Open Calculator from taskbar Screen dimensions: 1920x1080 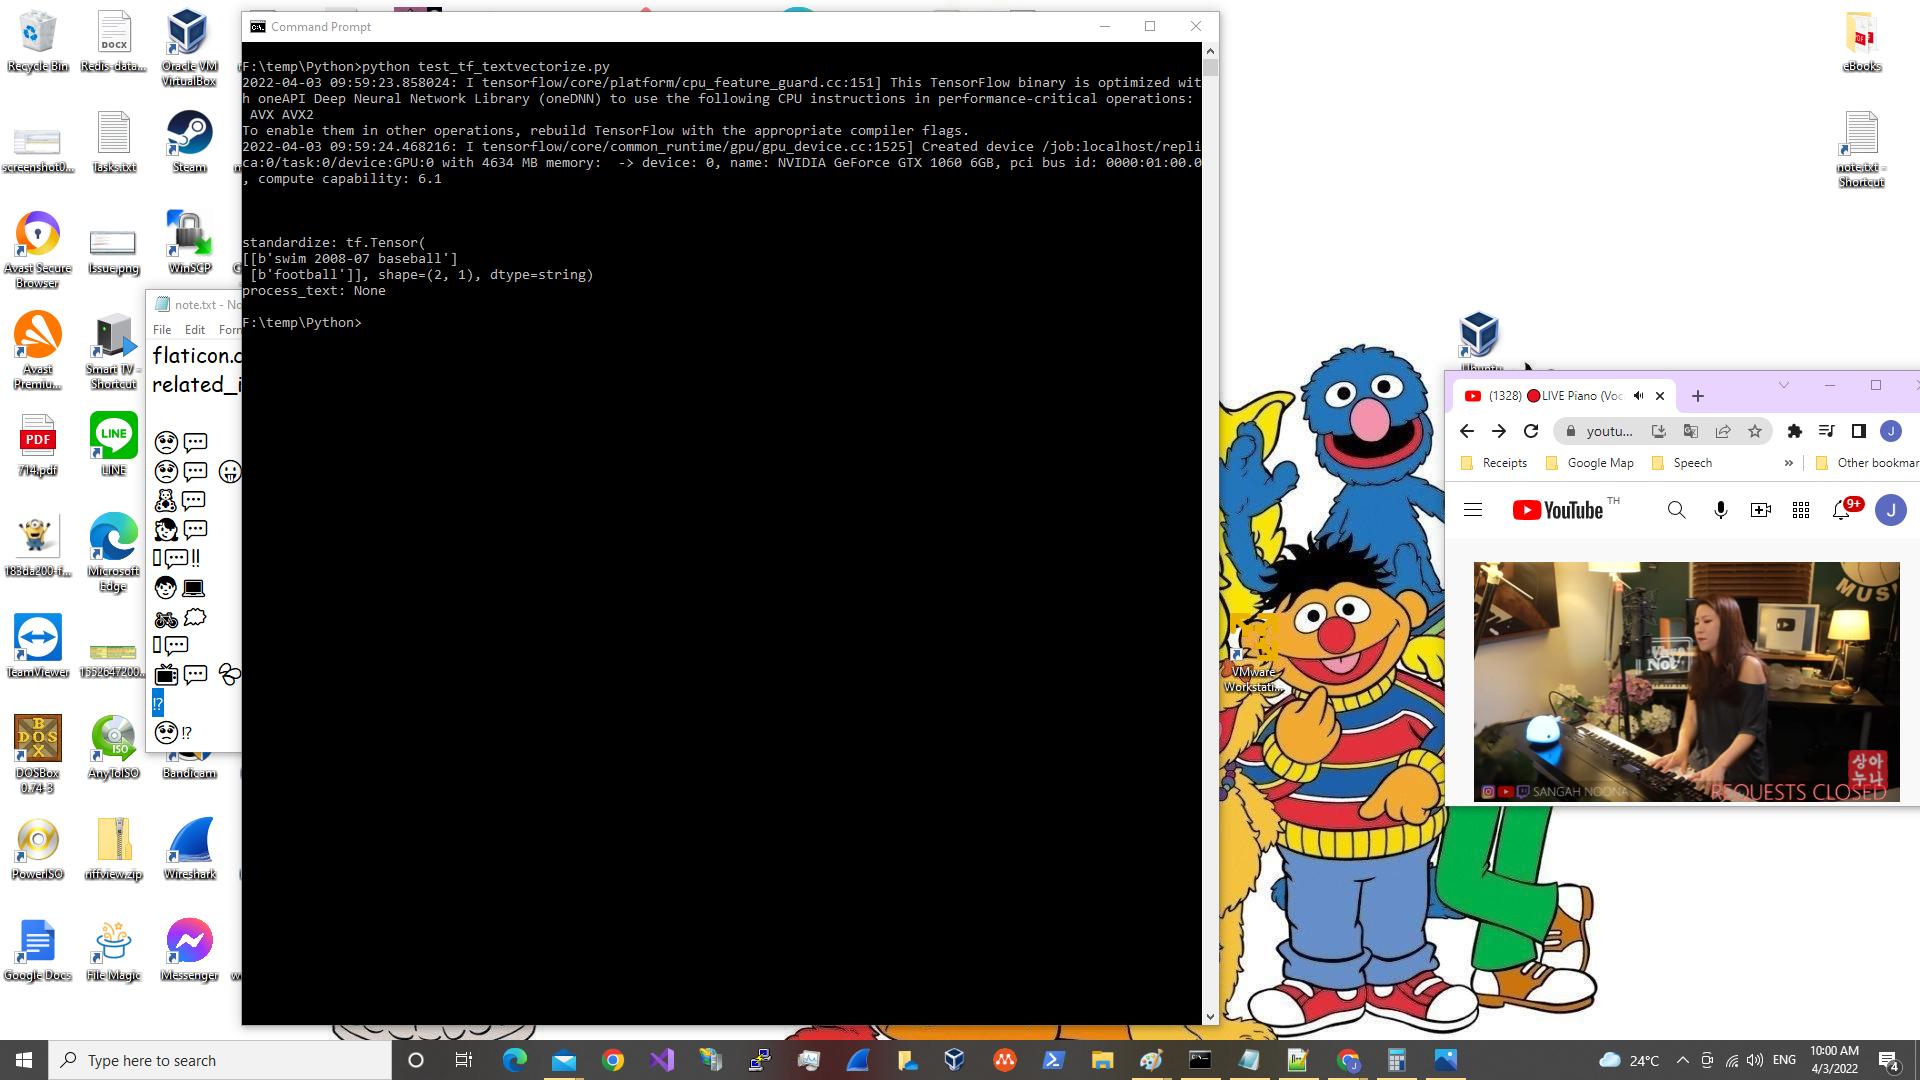[x=1396, y=1060]
